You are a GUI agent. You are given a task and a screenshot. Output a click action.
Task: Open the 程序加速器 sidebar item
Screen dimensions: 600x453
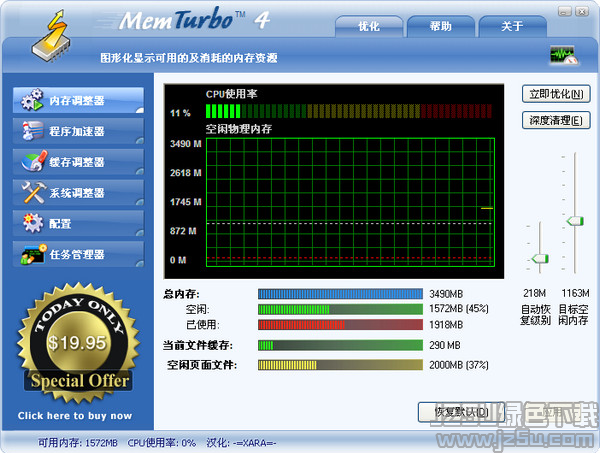pos(78,131)
